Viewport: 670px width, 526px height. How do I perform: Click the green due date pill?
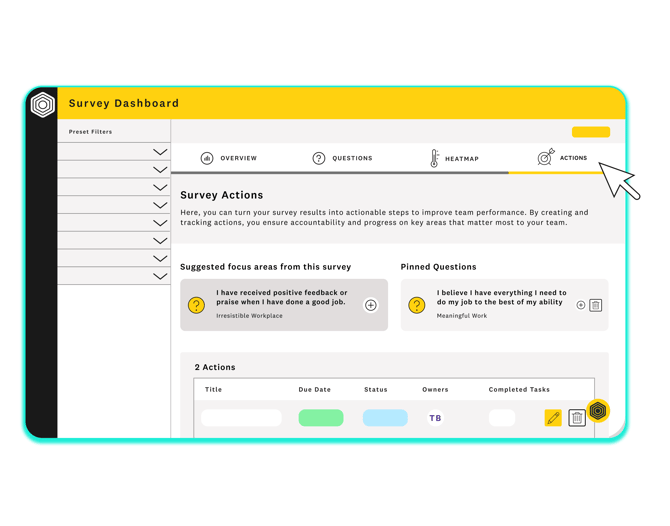[321, 418]
